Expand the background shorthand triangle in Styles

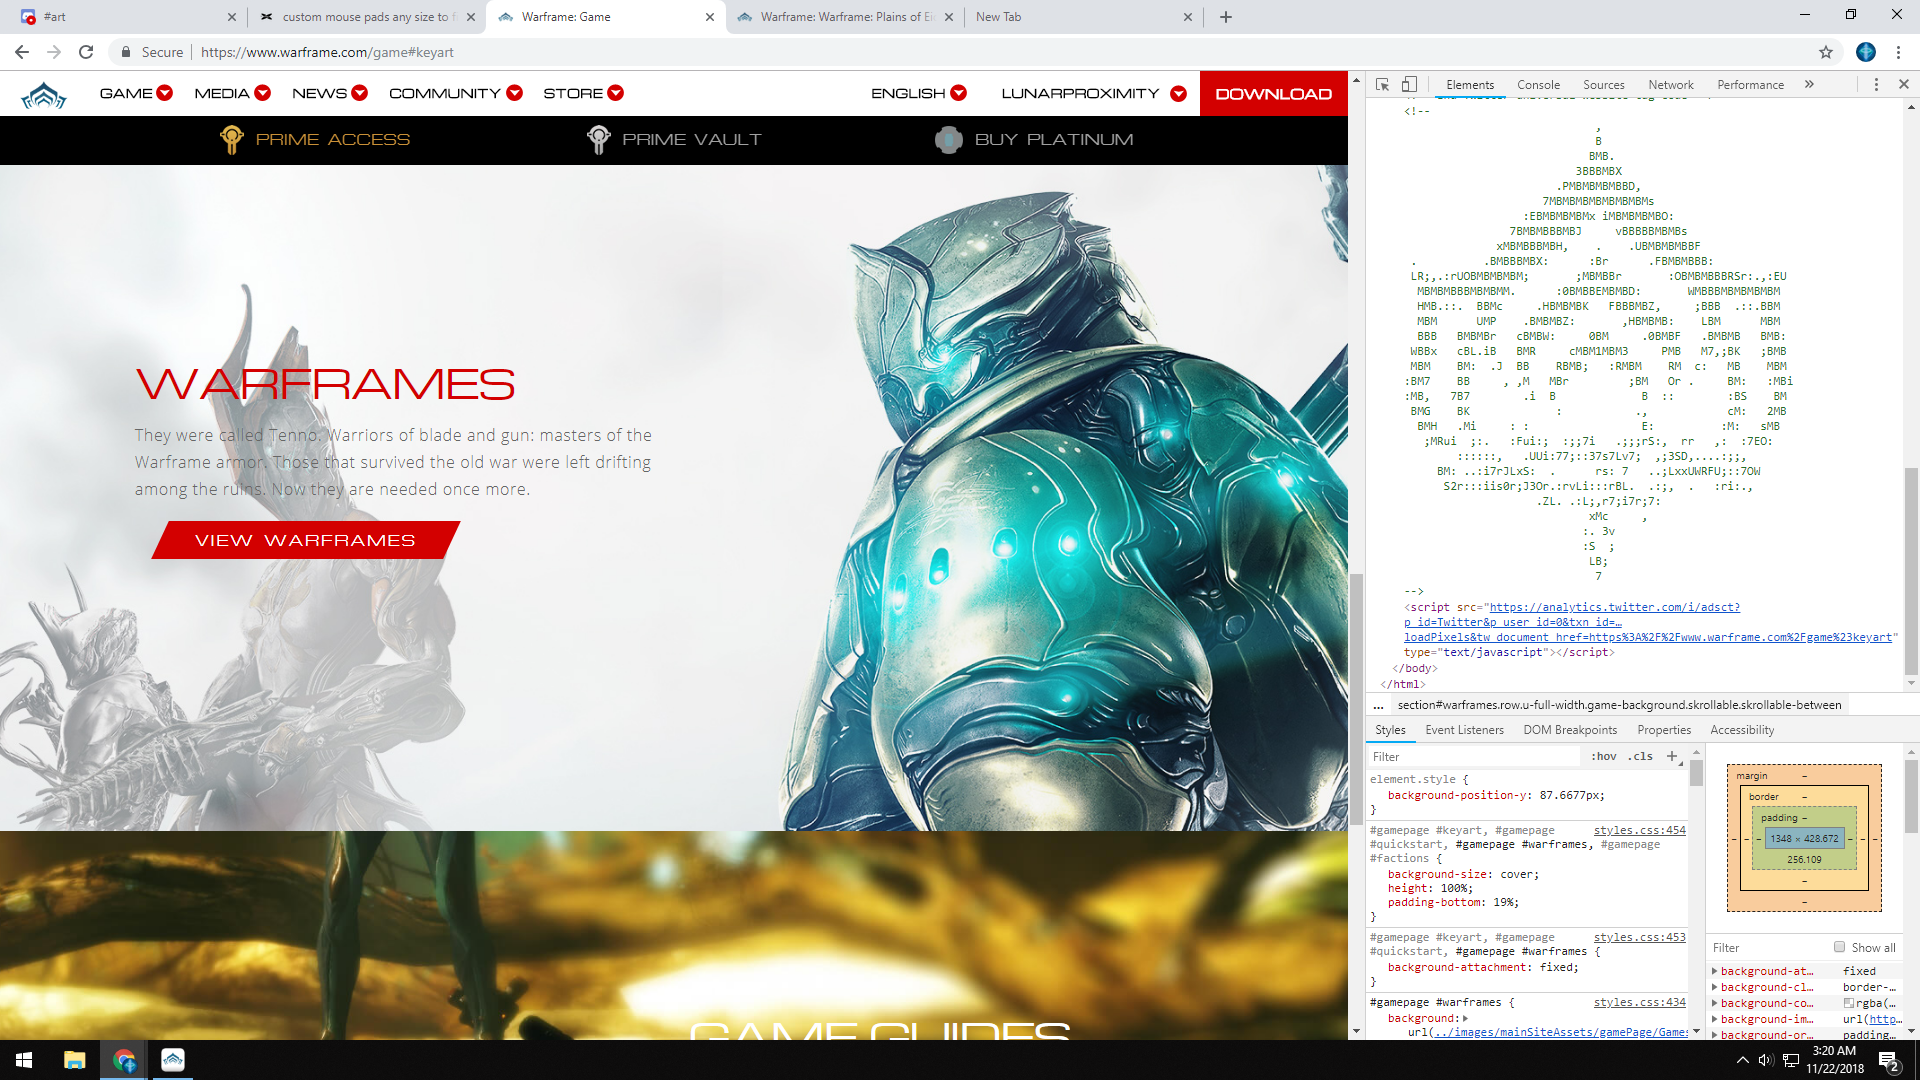(x=1465, y=1018)
